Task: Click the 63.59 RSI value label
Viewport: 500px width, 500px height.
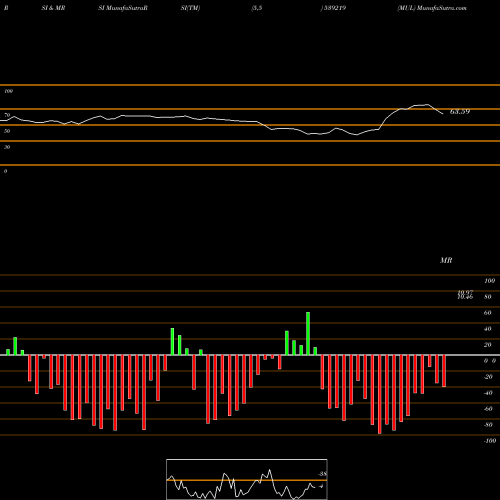Action: pyautogui.click(x=460, y=112)
